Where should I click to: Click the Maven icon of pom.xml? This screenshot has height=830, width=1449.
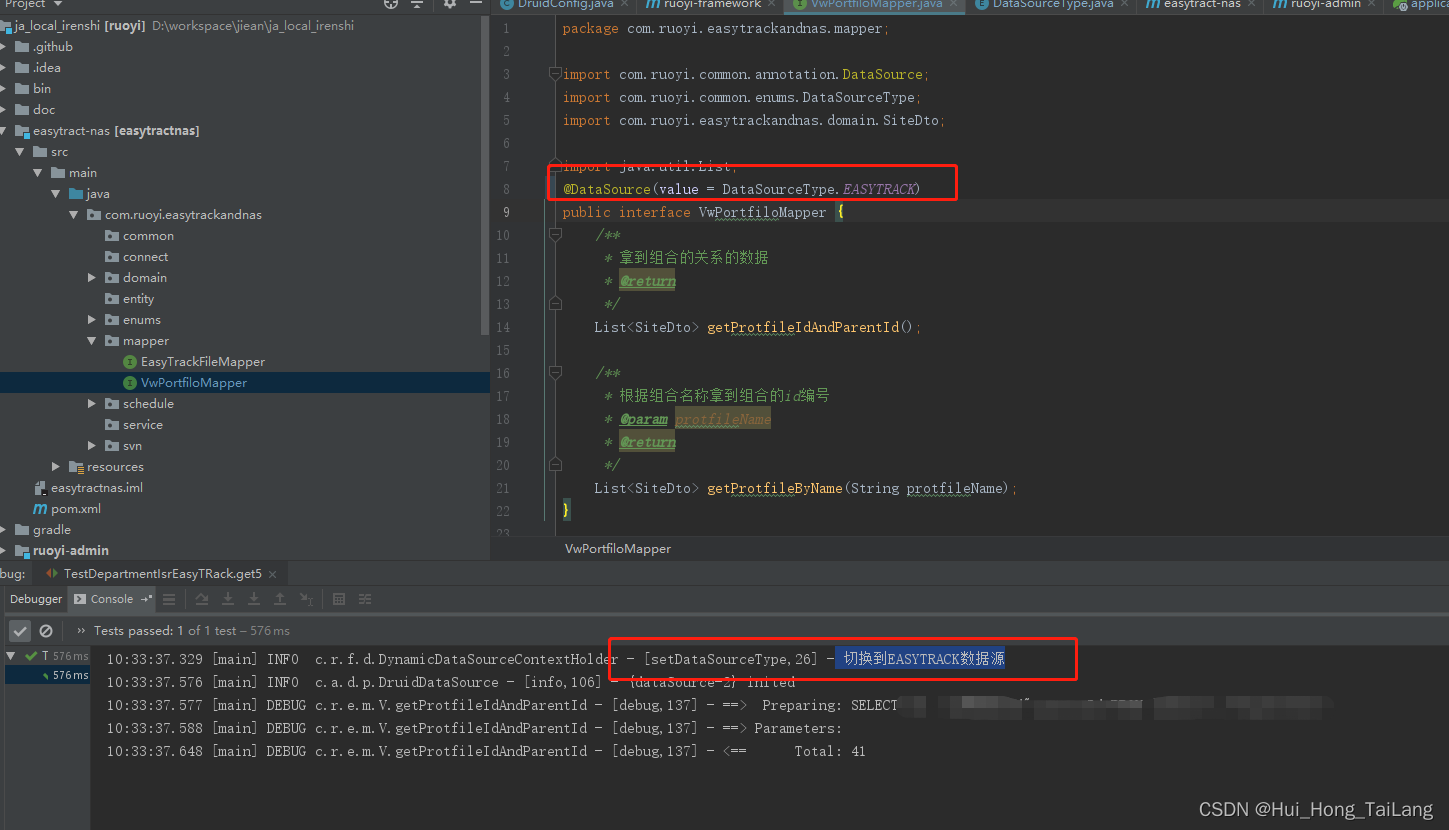click(x=40, y=509)
